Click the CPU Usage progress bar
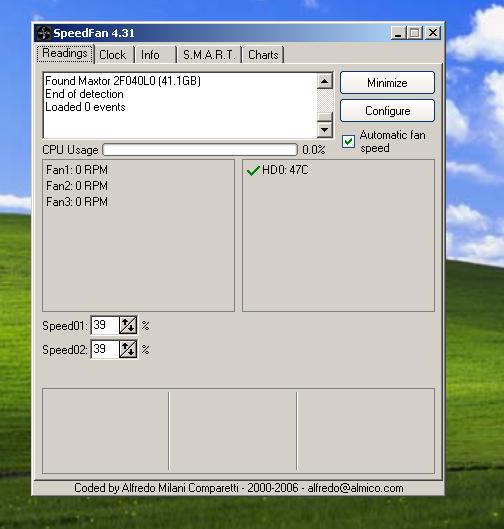 coord(200,150)
